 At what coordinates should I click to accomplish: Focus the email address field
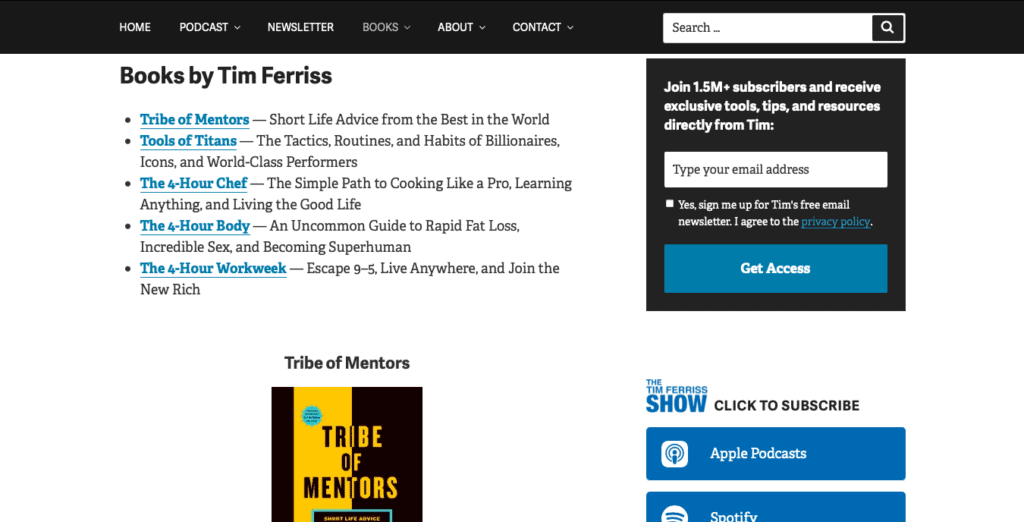(776, 169)
